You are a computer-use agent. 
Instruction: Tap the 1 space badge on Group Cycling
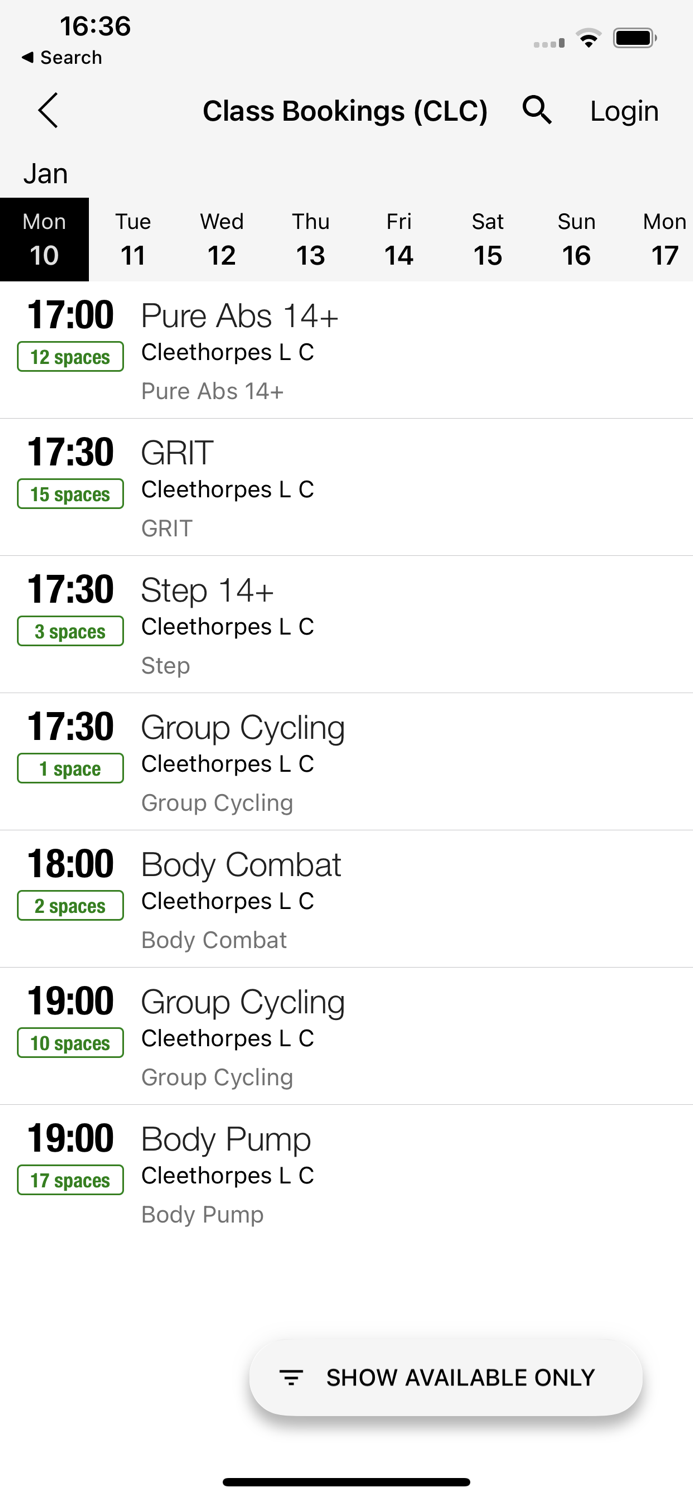point(70,768)
